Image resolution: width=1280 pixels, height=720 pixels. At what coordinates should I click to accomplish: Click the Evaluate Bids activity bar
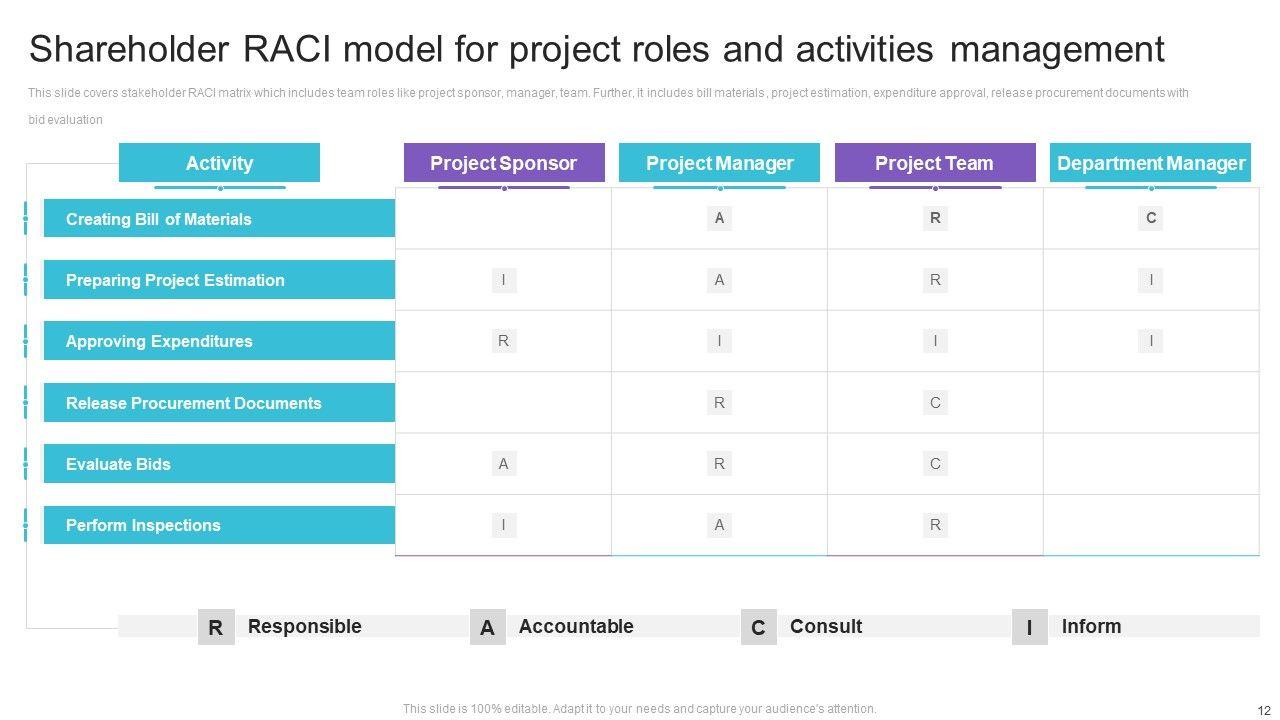click(x=219, y=464)
